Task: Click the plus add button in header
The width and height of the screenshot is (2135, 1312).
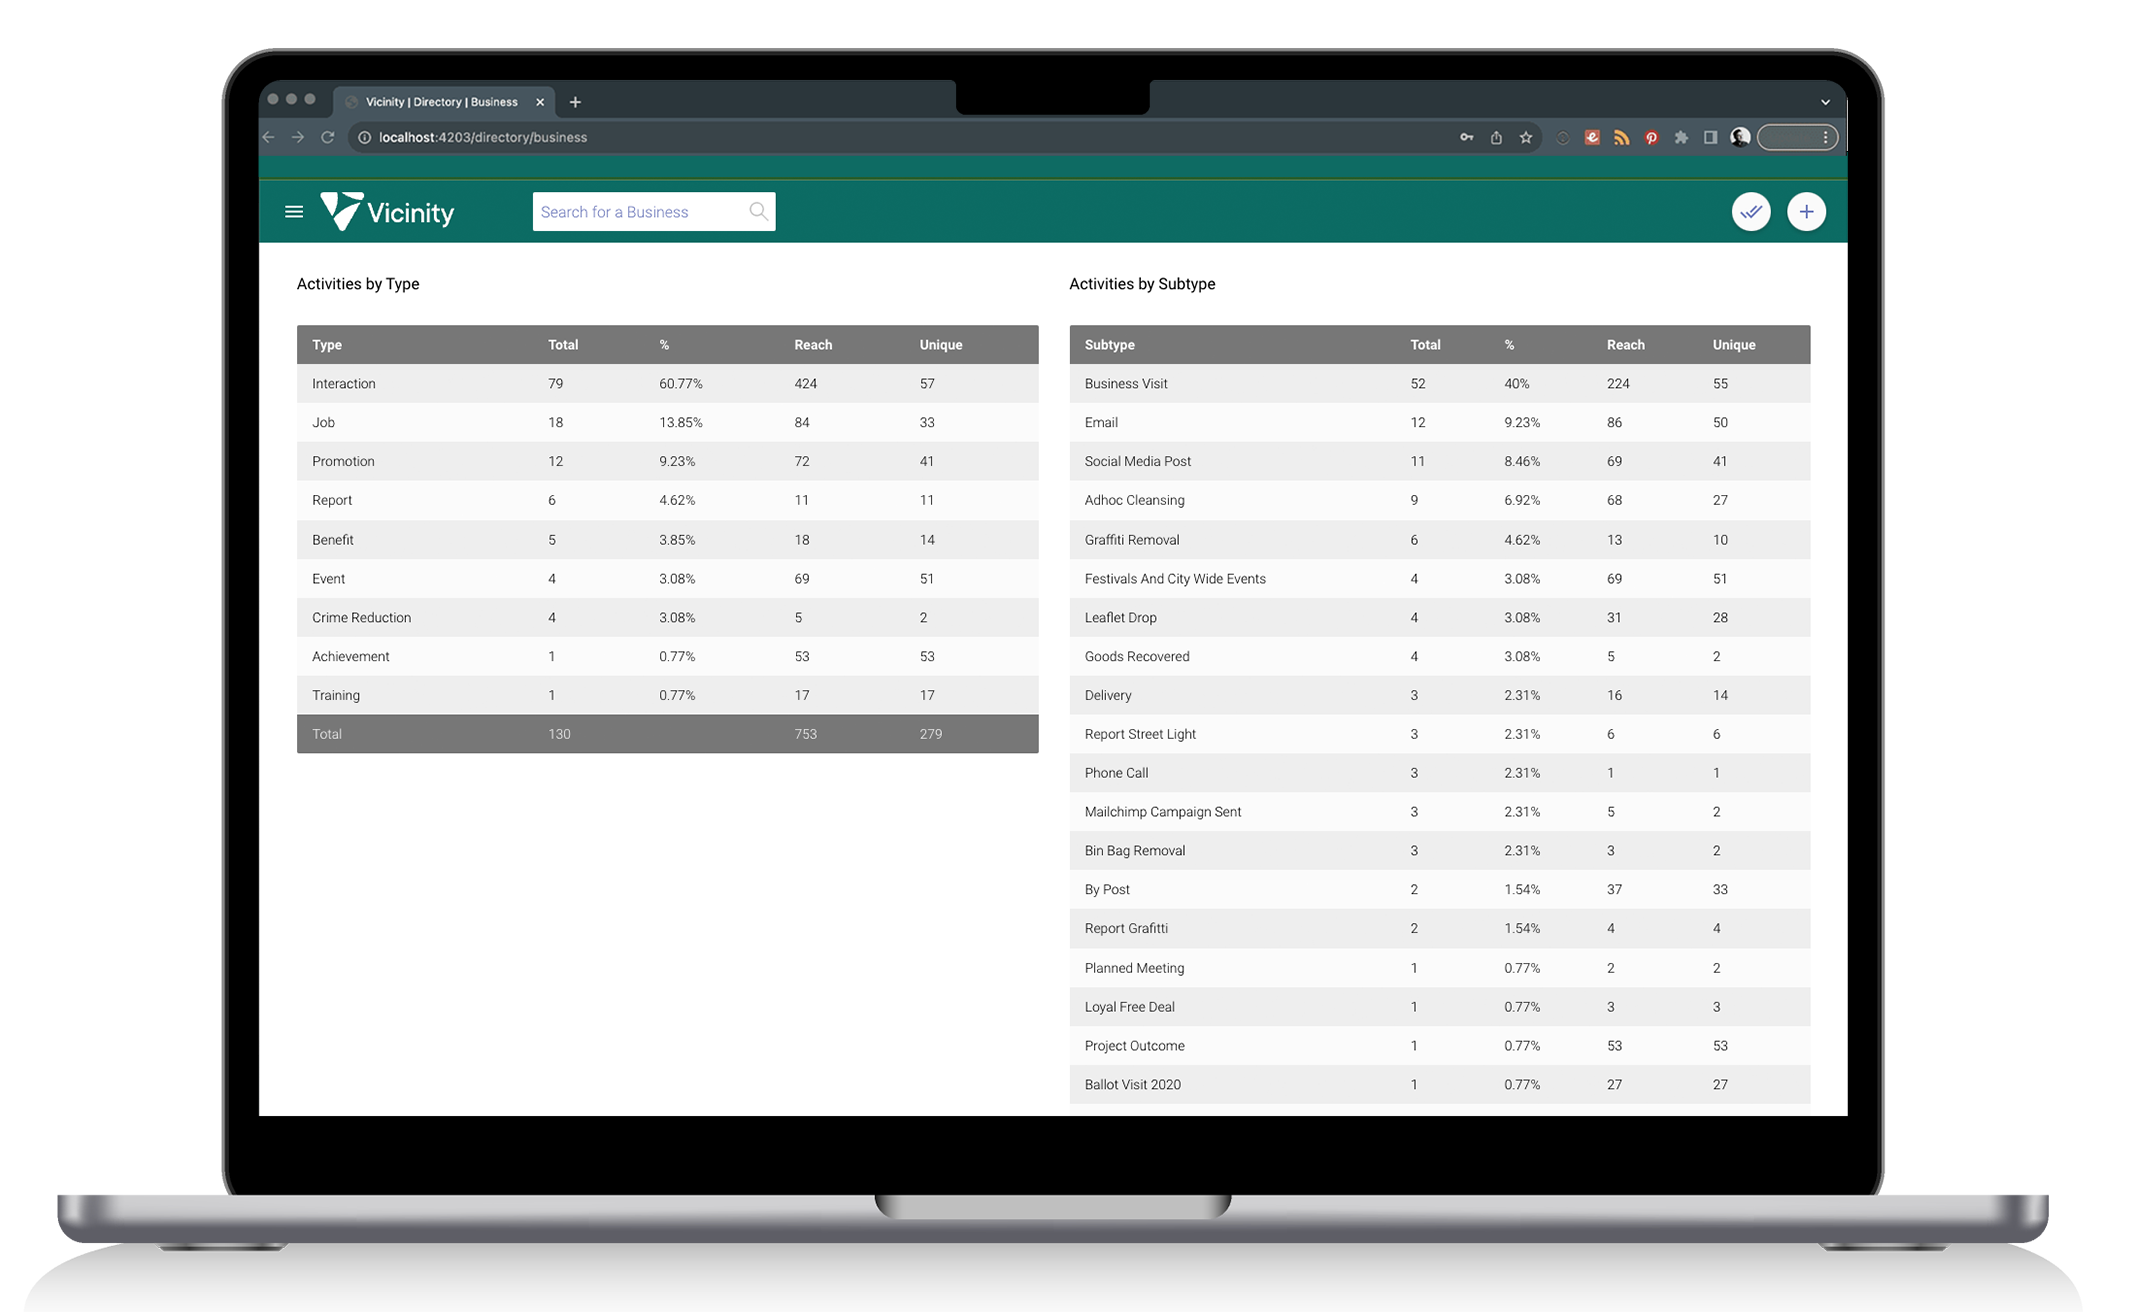Action: [x=1806, y=212]
